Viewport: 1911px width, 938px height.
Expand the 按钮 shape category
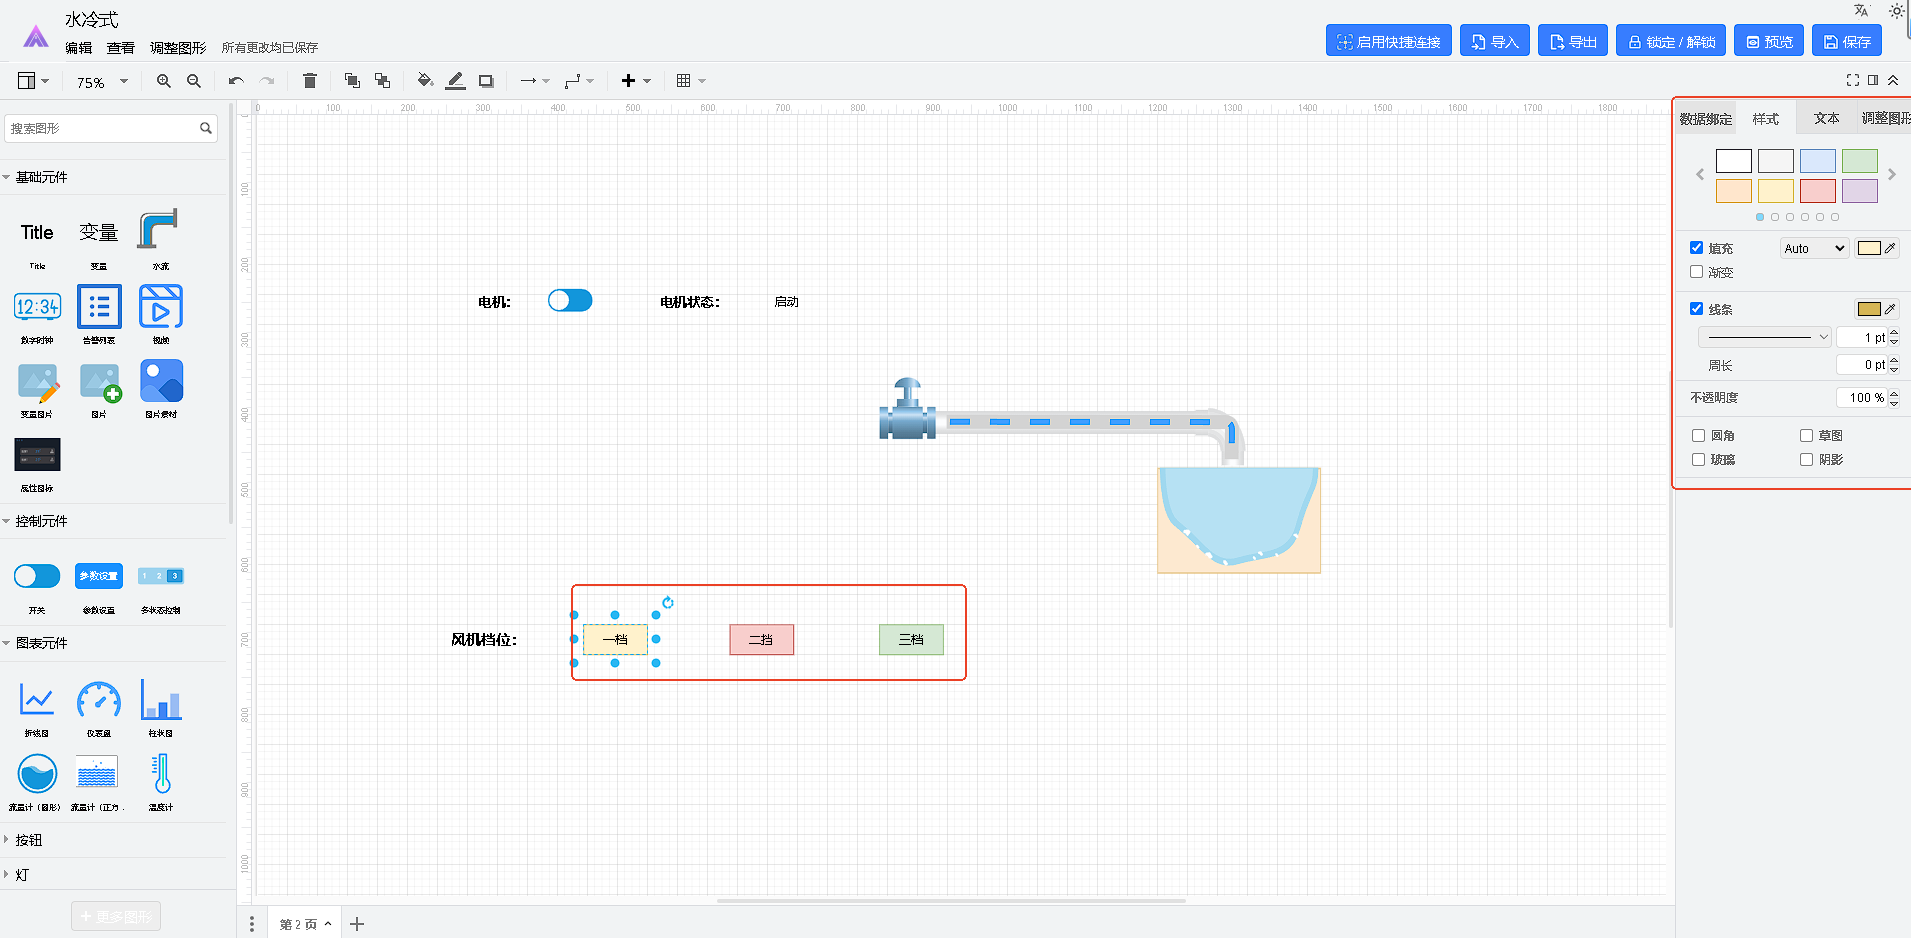click(x=29, y=840)
